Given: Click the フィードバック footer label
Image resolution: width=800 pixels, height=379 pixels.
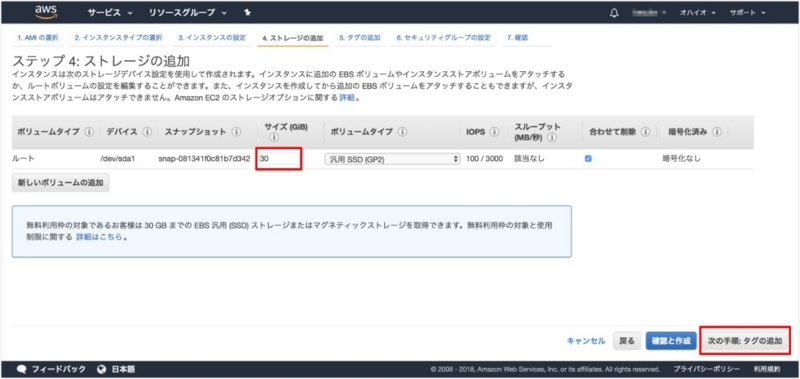Looking at the screenshot, I should coord(59,369).
